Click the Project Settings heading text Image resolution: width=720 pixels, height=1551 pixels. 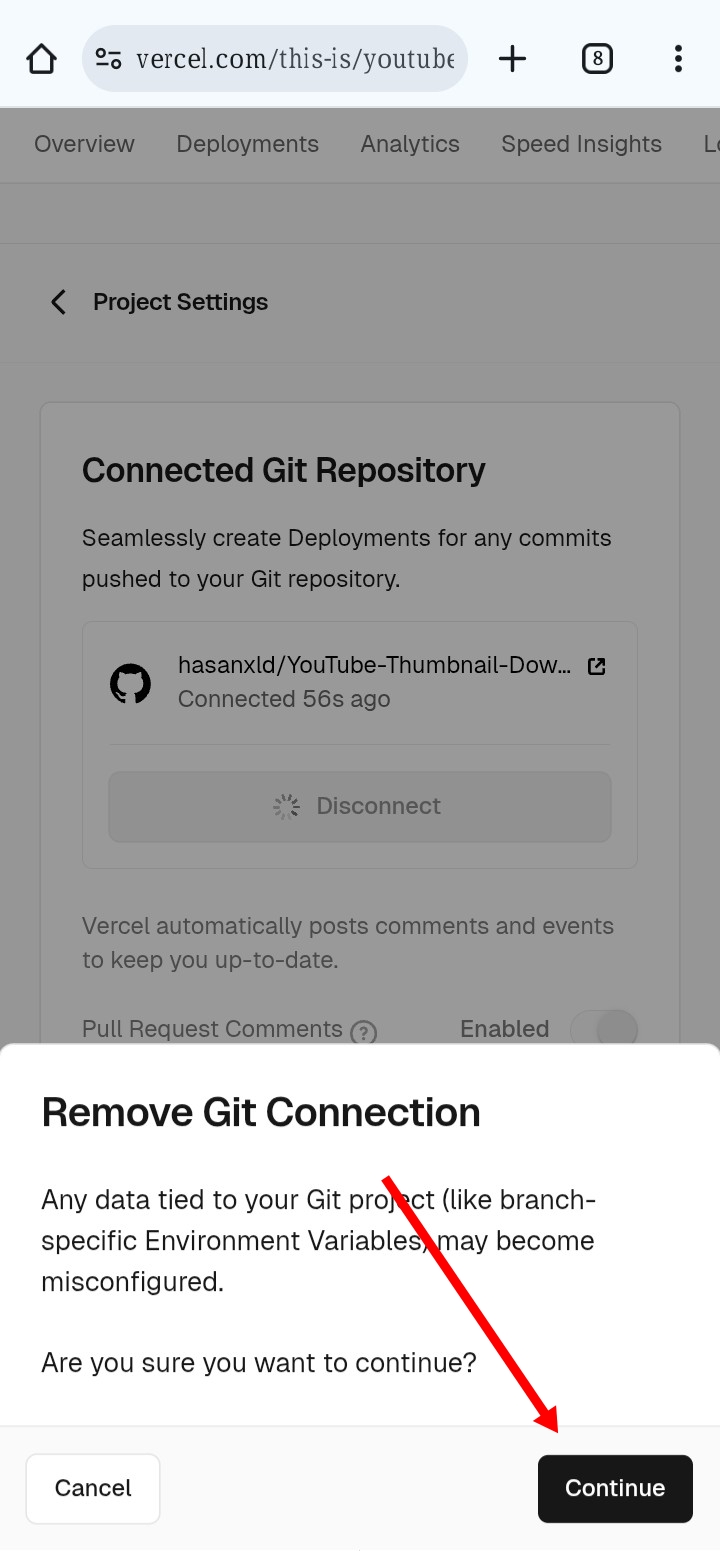coord(180,302)
